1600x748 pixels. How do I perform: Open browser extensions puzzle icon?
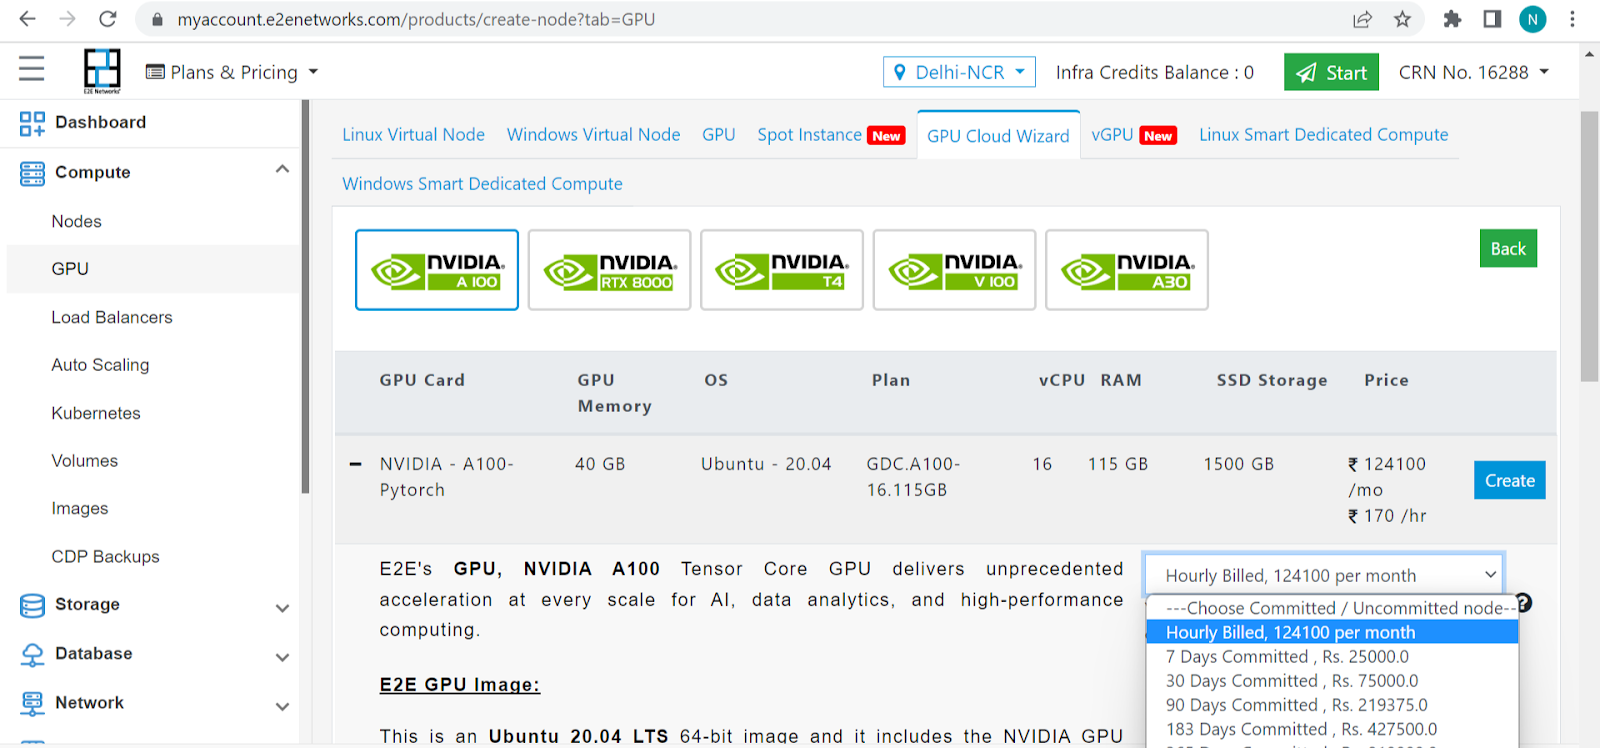(x=1452, y=19)
